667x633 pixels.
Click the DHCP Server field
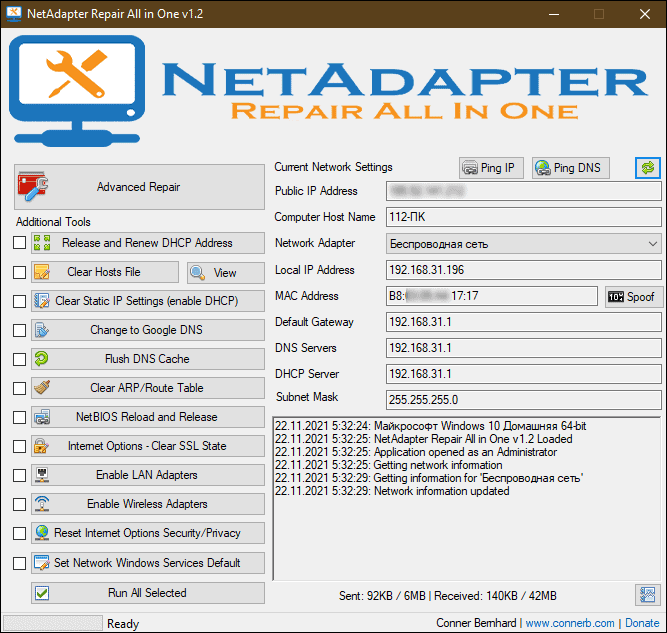(x=524, y=374)
